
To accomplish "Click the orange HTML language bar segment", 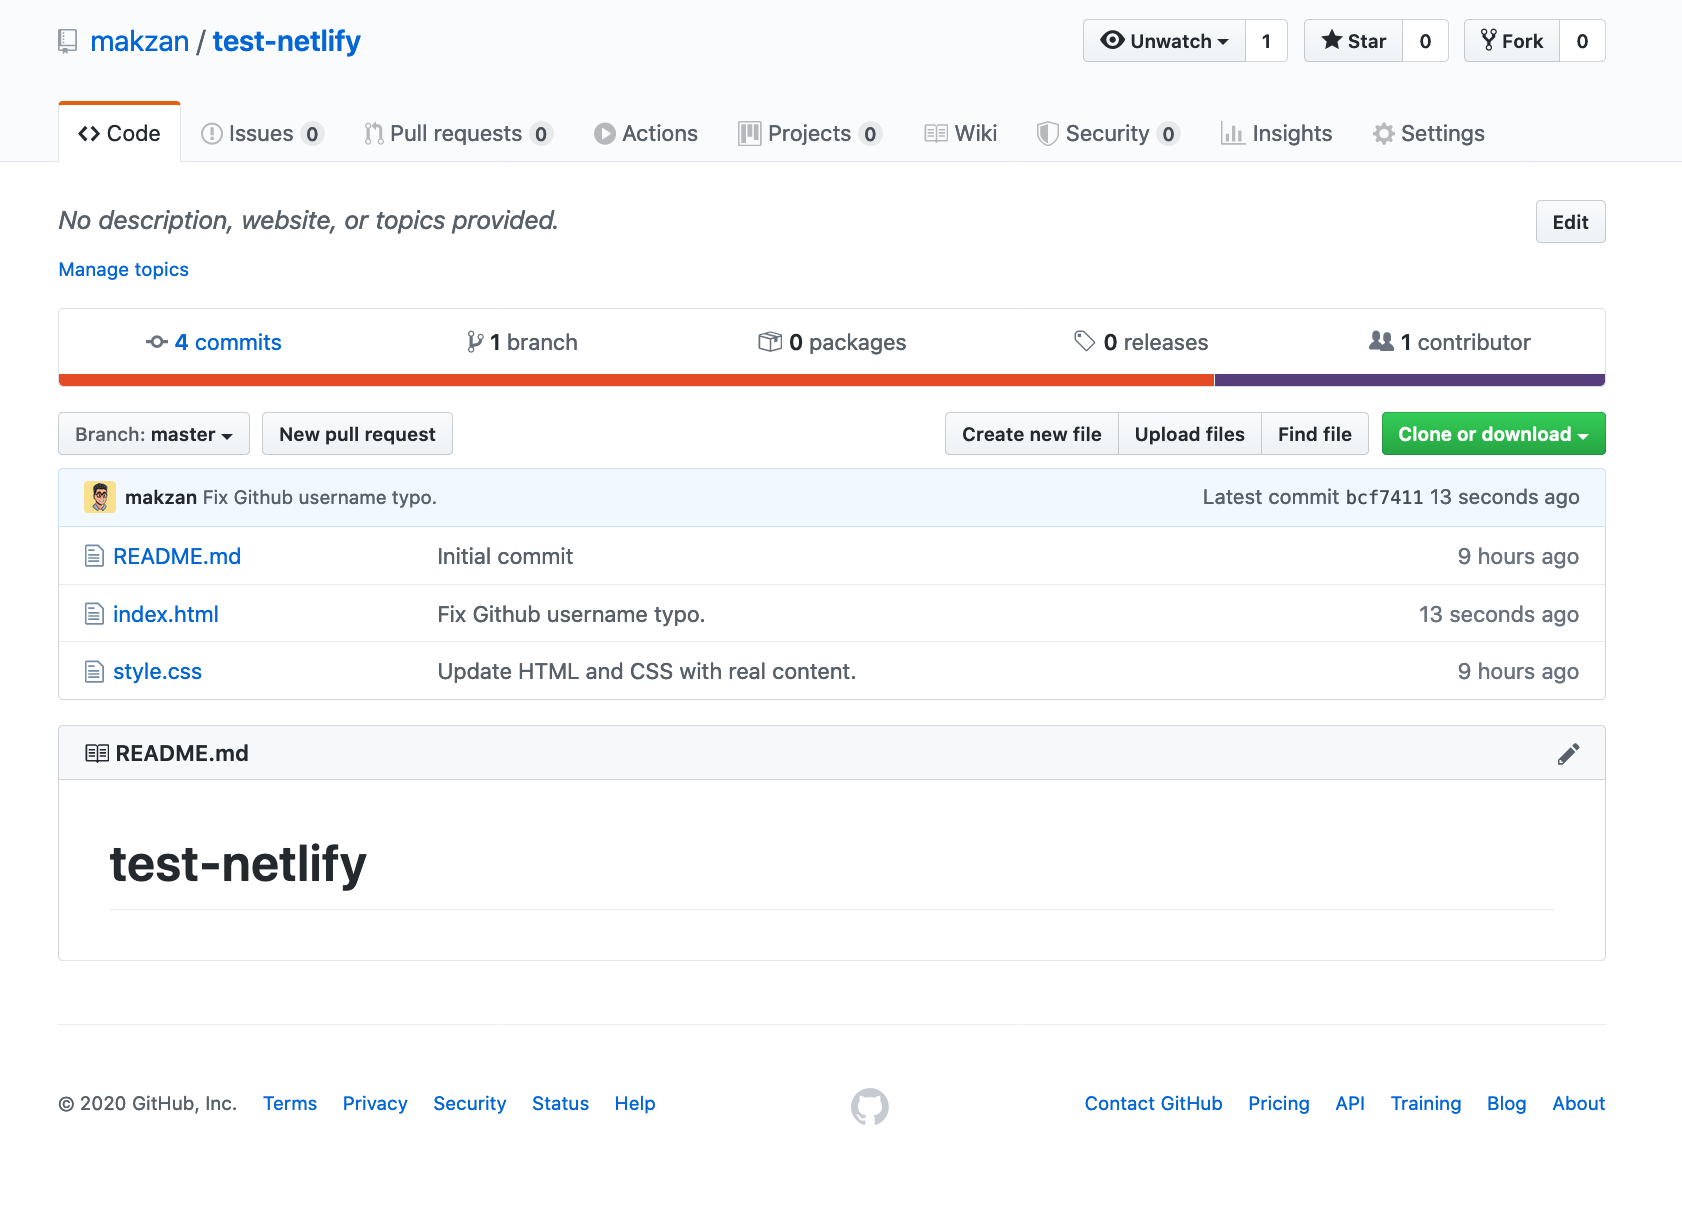I will pyautogui.click(x=636, y=380).
